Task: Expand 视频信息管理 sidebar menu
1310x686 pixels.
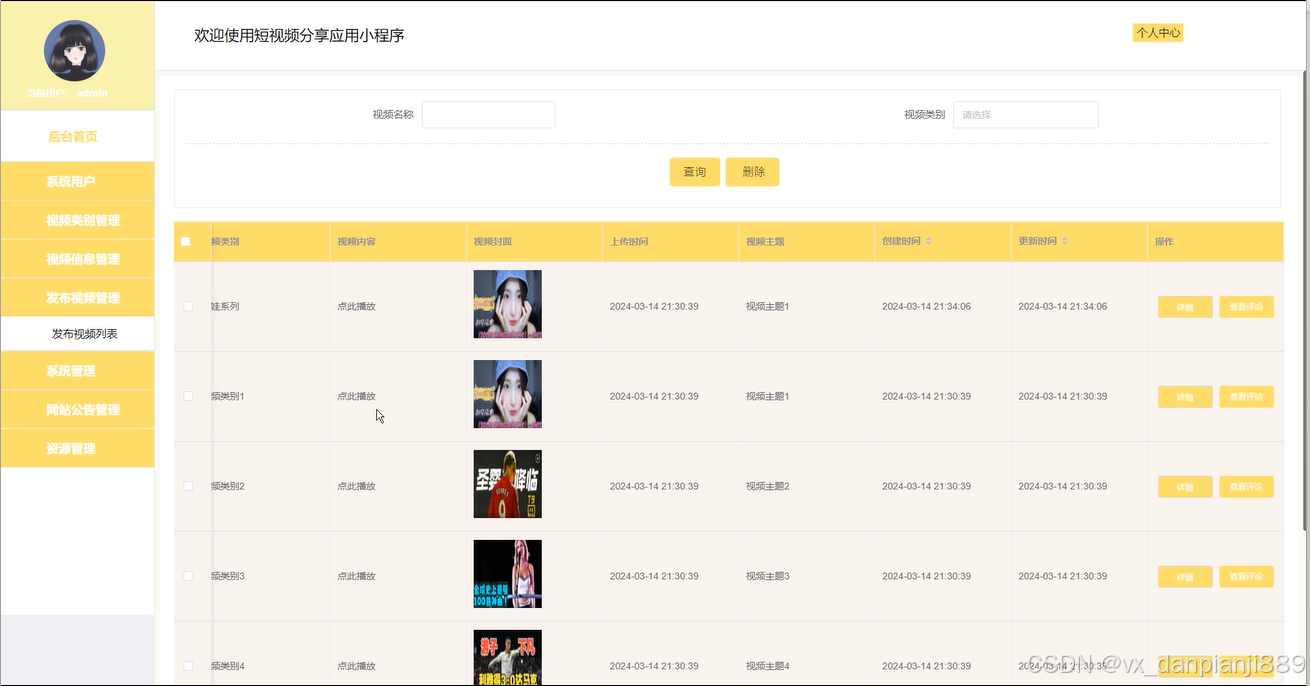Action: [77, 259]
